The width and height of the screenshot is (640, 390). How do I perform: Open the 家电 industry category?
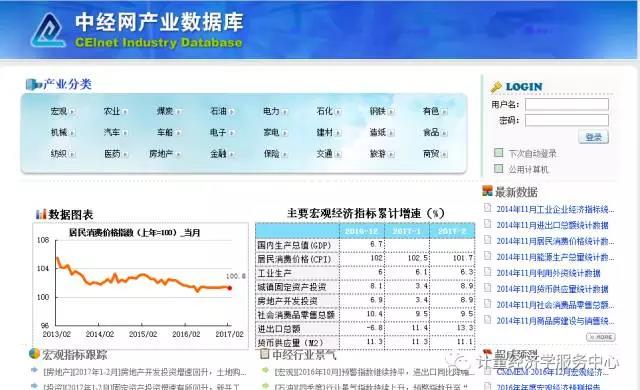pos(271,132)
